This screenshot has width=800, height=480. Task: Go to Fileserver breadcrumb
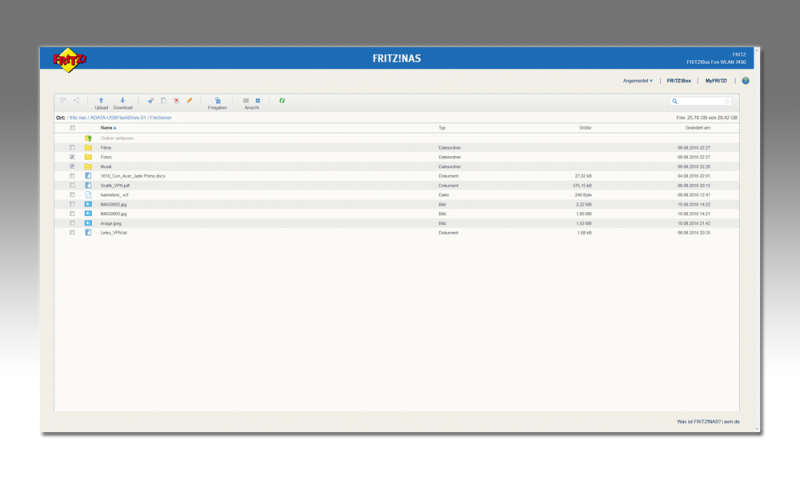(161, 118)
